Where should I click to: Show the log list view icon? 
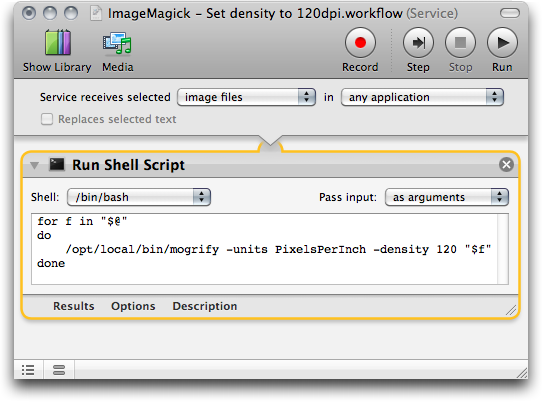(28, 370)
